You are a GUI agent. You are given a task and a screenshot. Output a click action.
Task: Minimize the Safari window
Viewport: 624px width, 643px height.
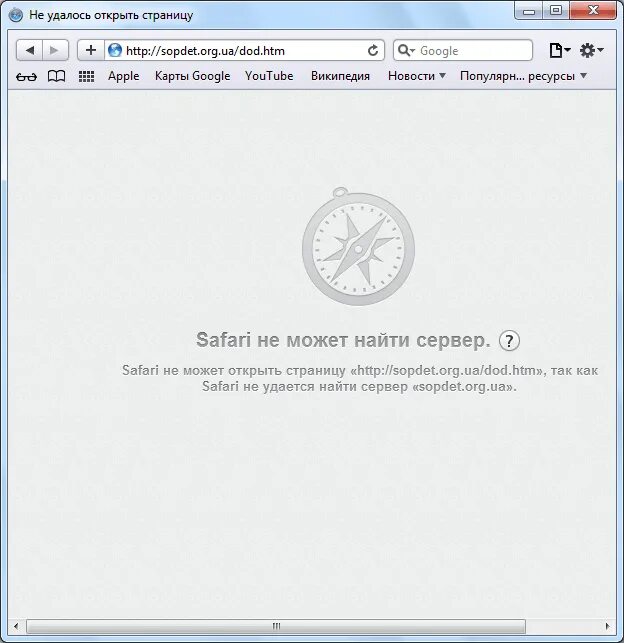tap(529, 11)
